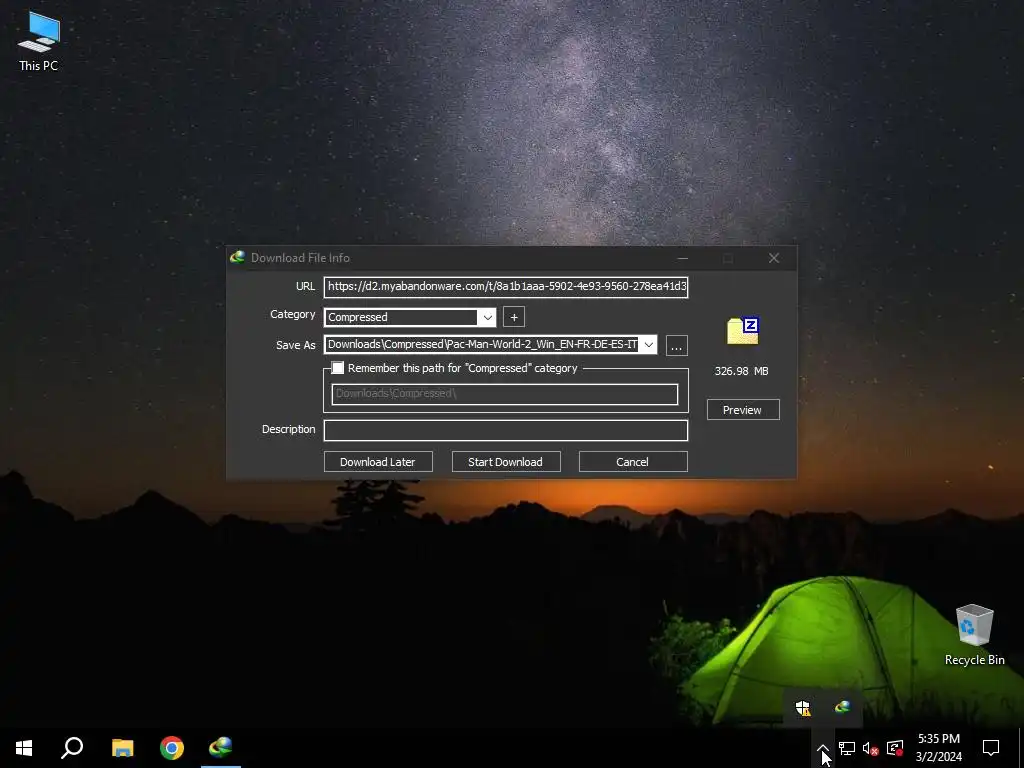Click Start Download button
This screenshot has height=768, width=1024.
pyautogui.click(x=505, y=462)
